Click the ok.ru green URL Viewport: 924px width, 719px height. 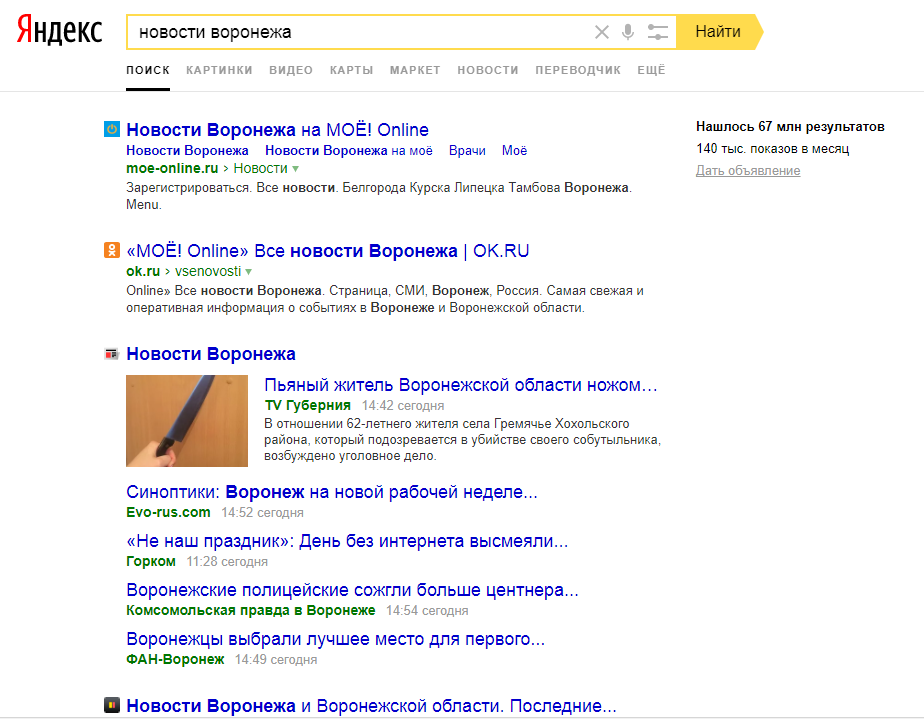143,271
